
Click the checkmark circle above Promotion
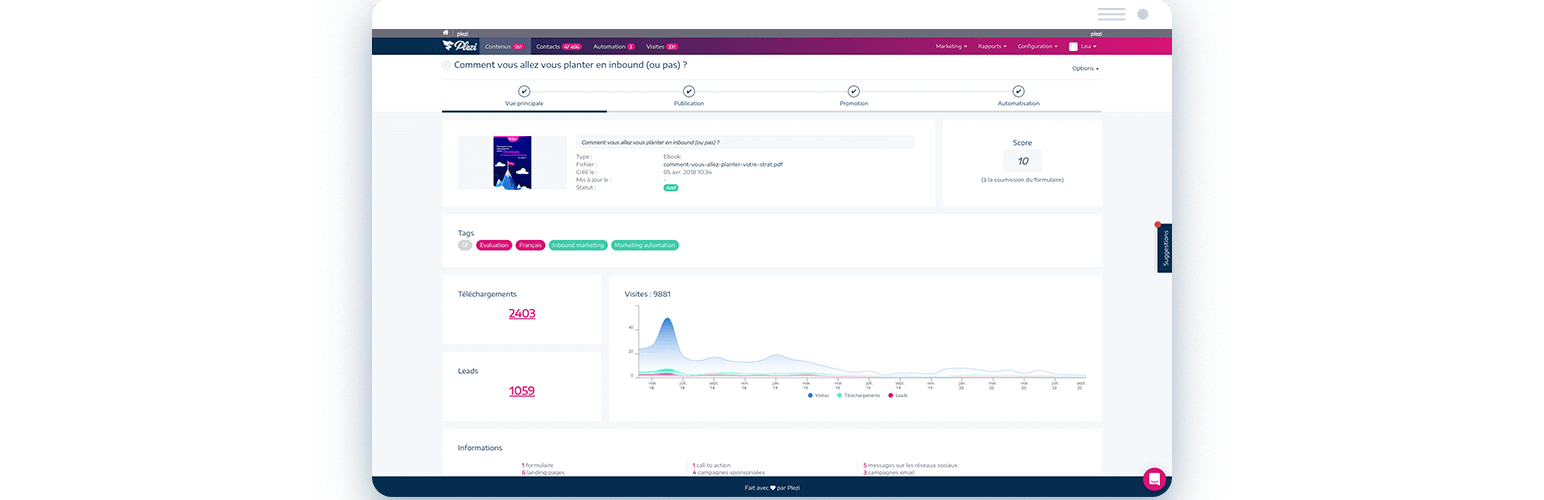tap(853, 91)
